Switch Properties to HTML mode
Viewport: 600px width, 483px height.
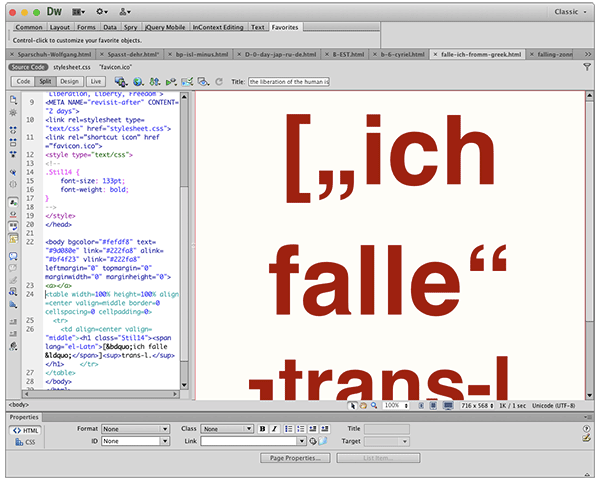[26, 431]
